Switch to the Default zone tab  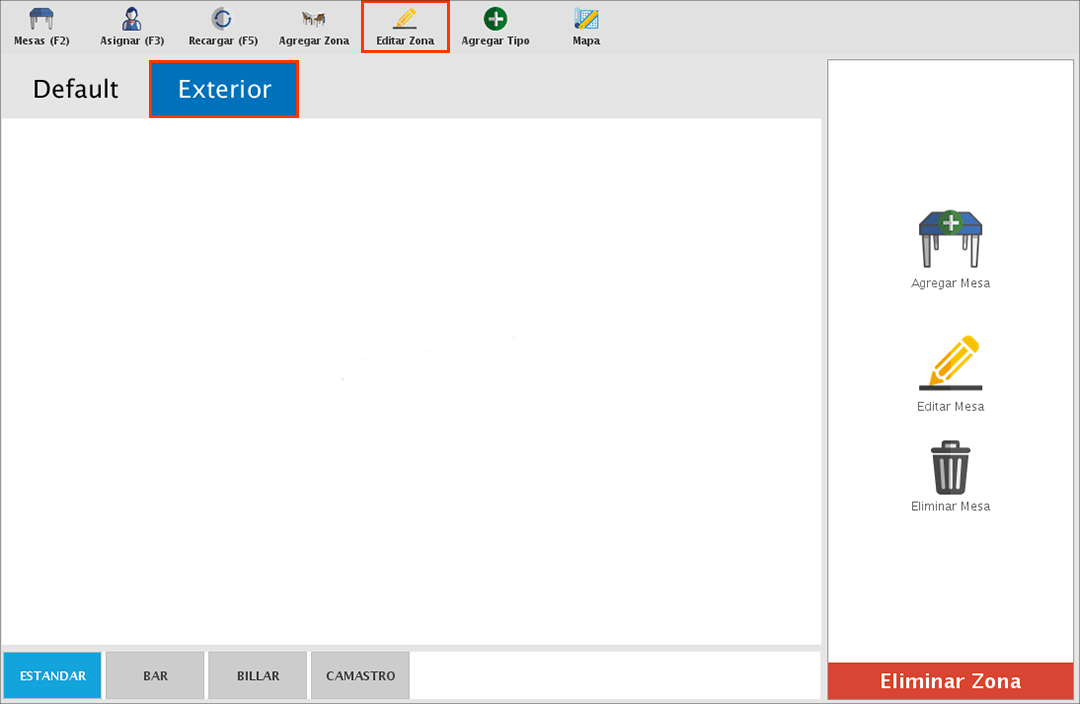[x=75, y=89]
